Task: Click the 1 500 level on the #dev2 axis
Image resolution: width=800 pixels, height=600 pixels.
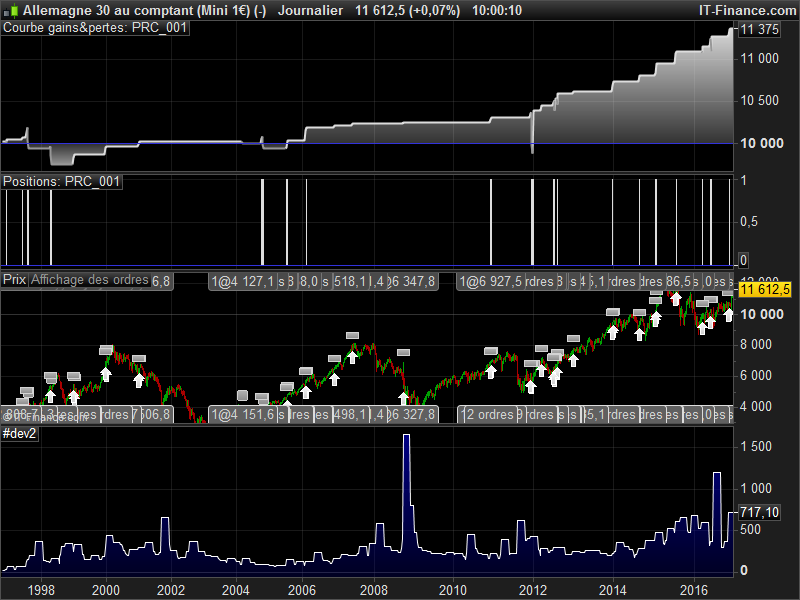Action: tap(756, 447)
